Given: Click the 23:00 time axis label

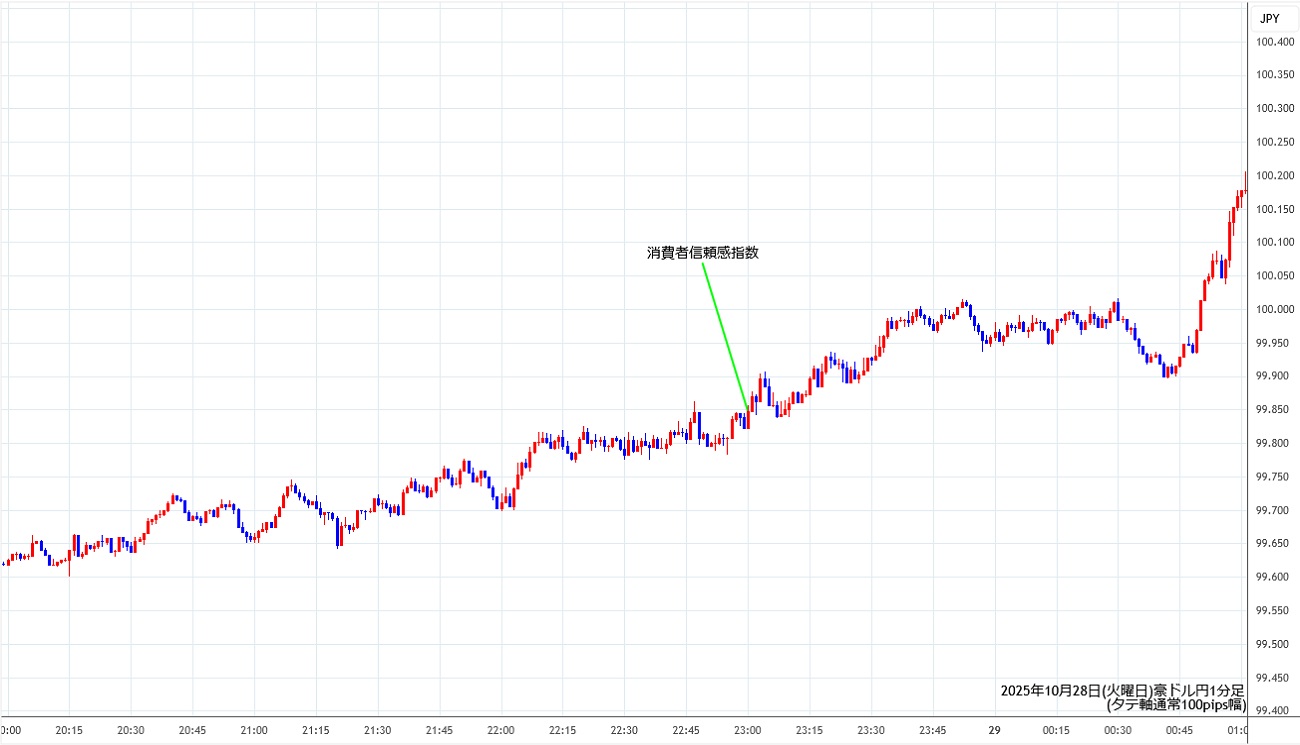Looking at the screenshot, I should (x=748, y=730).
